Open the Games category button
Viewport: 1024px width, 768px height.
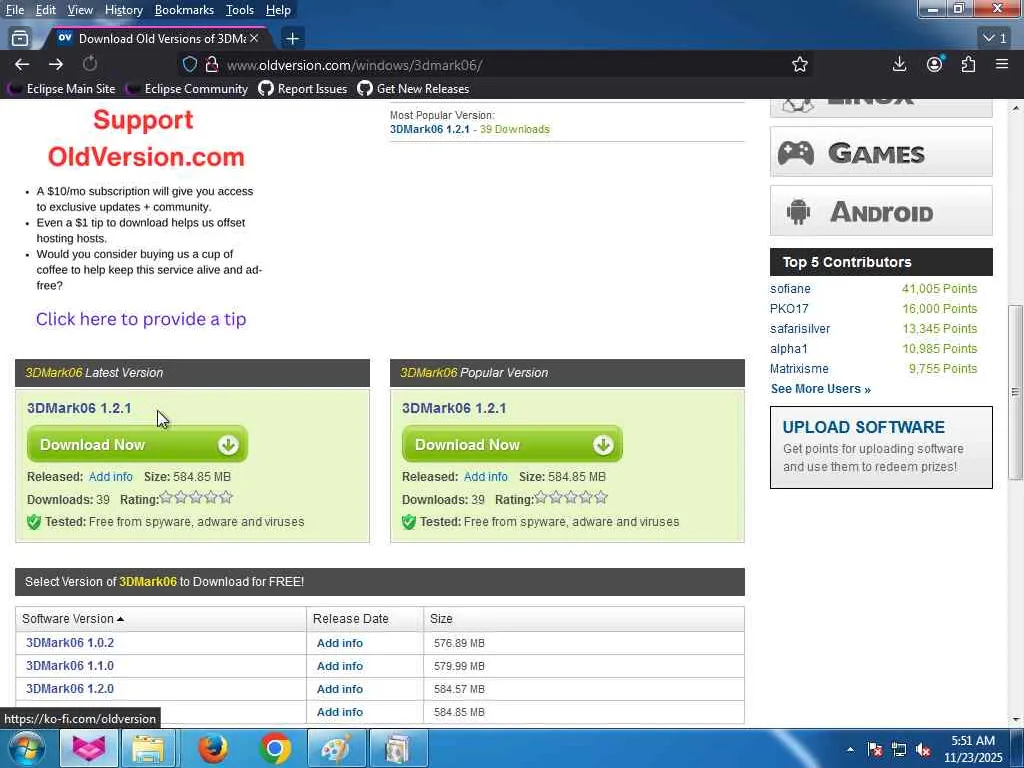[881, 152]
